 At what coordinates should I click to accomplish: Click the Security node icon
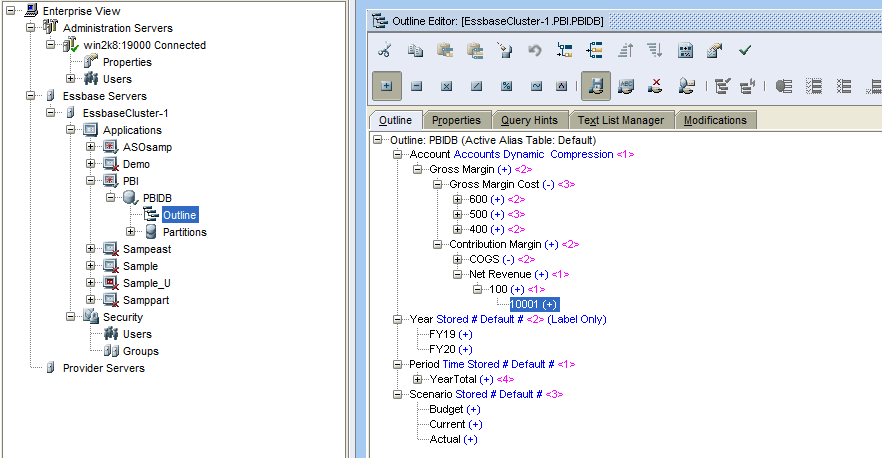click(91, 316)
